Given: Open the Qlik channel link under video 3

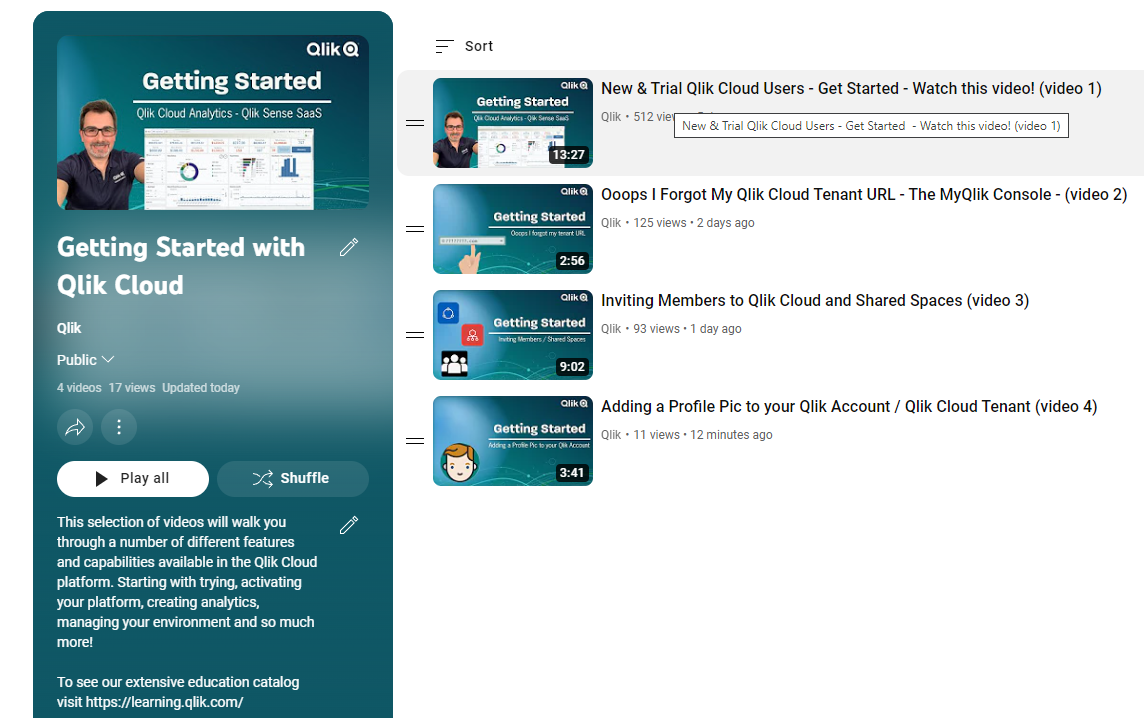Looking at the screenshot, I should (610, 328).
